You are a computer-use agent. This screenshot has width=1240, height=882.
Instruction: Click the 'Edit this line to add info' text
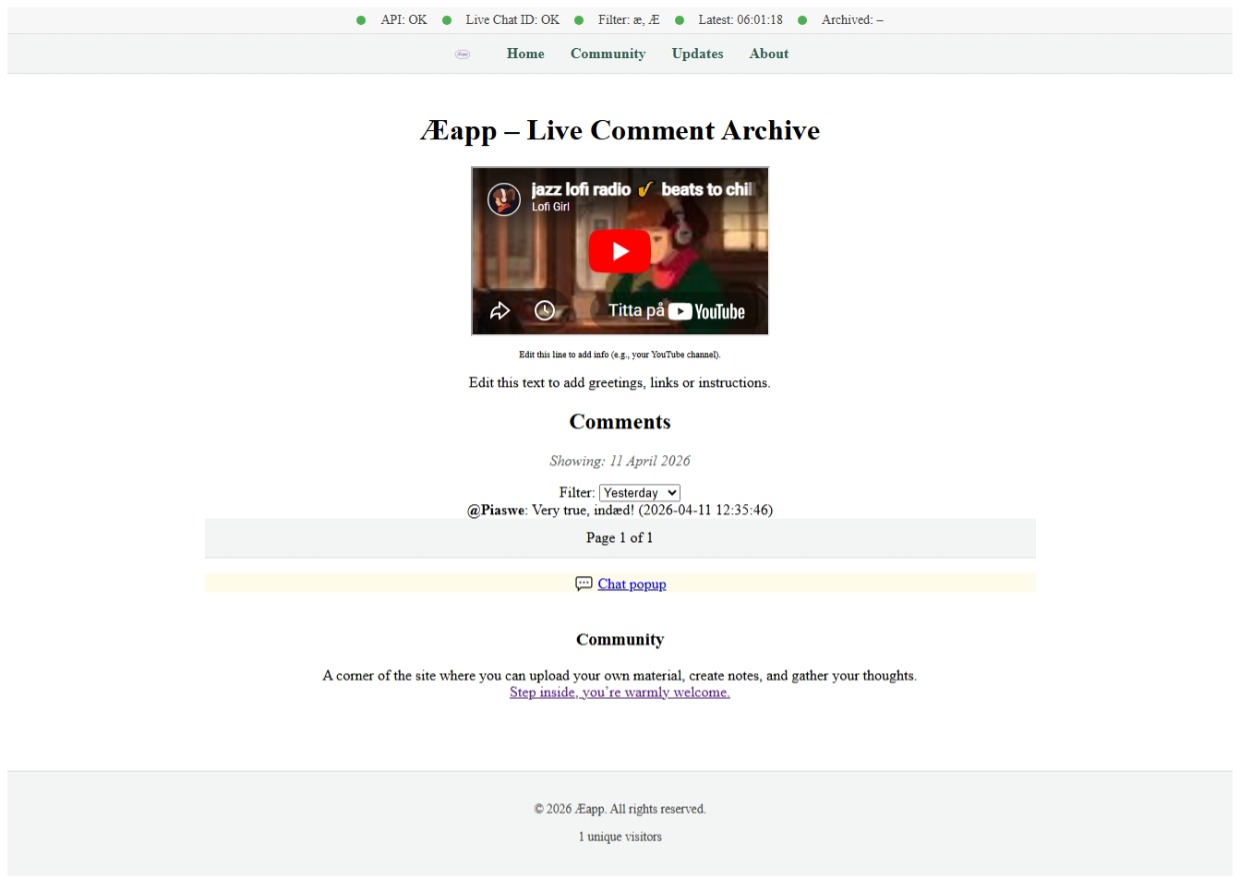click(620, 355)
